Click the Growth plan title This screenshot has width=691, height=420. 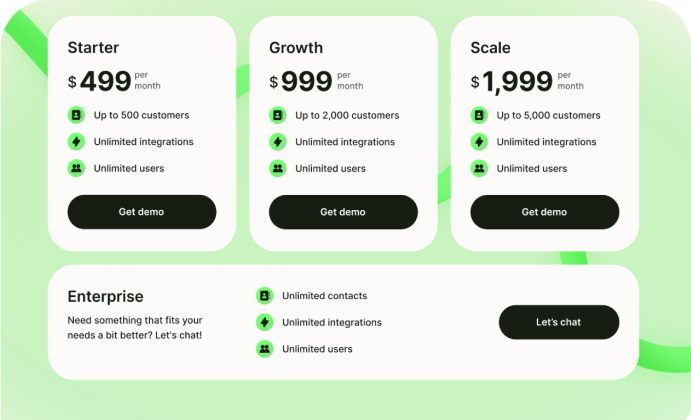[295, 47]
